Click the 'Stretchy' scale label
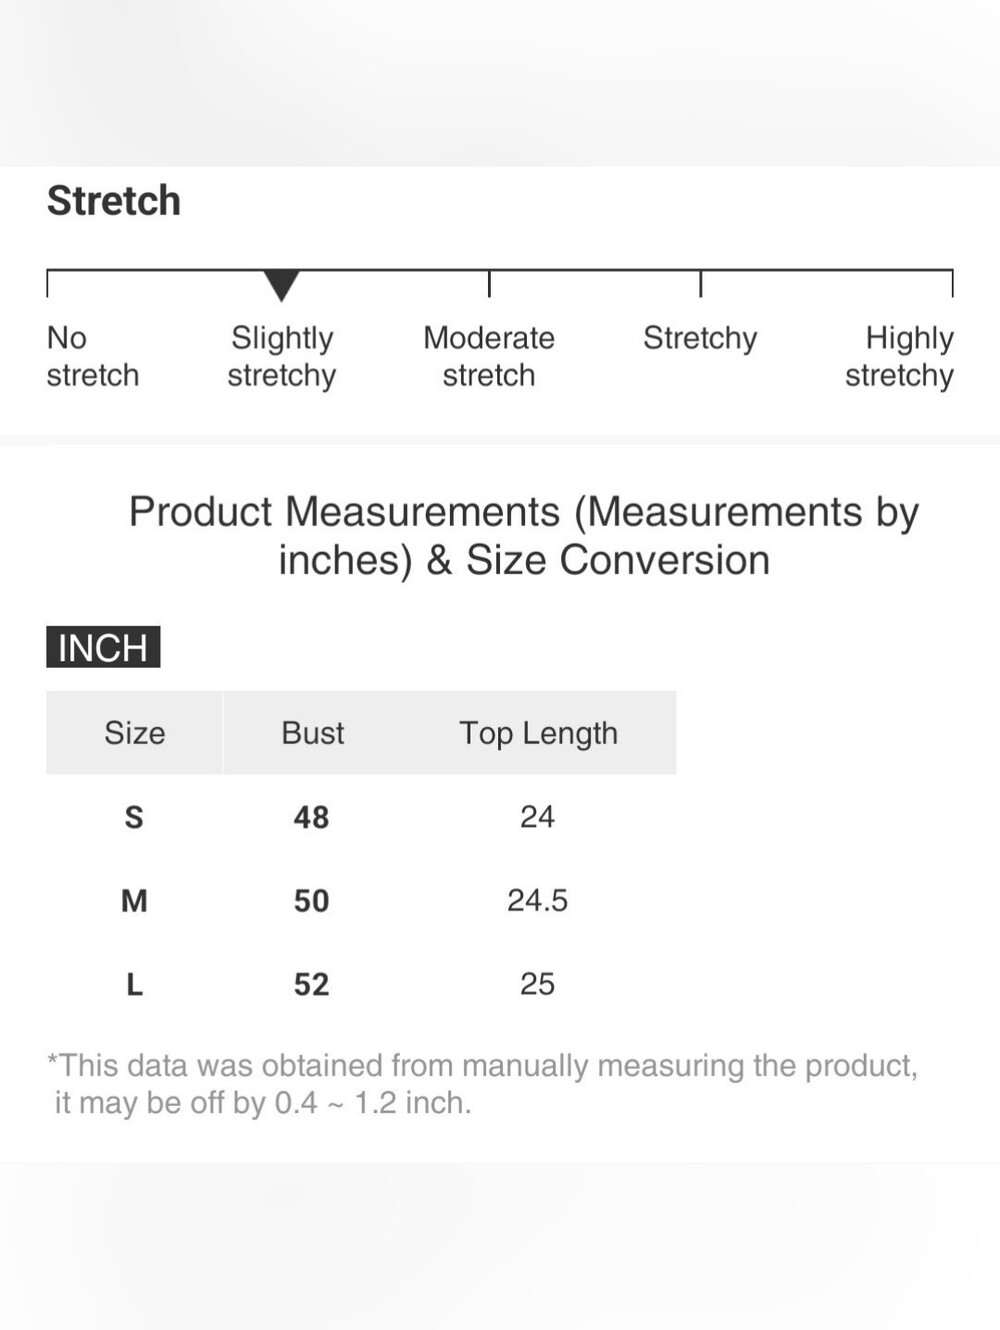Viewport: 1000px width, 1330px height. tap(700, 338)
